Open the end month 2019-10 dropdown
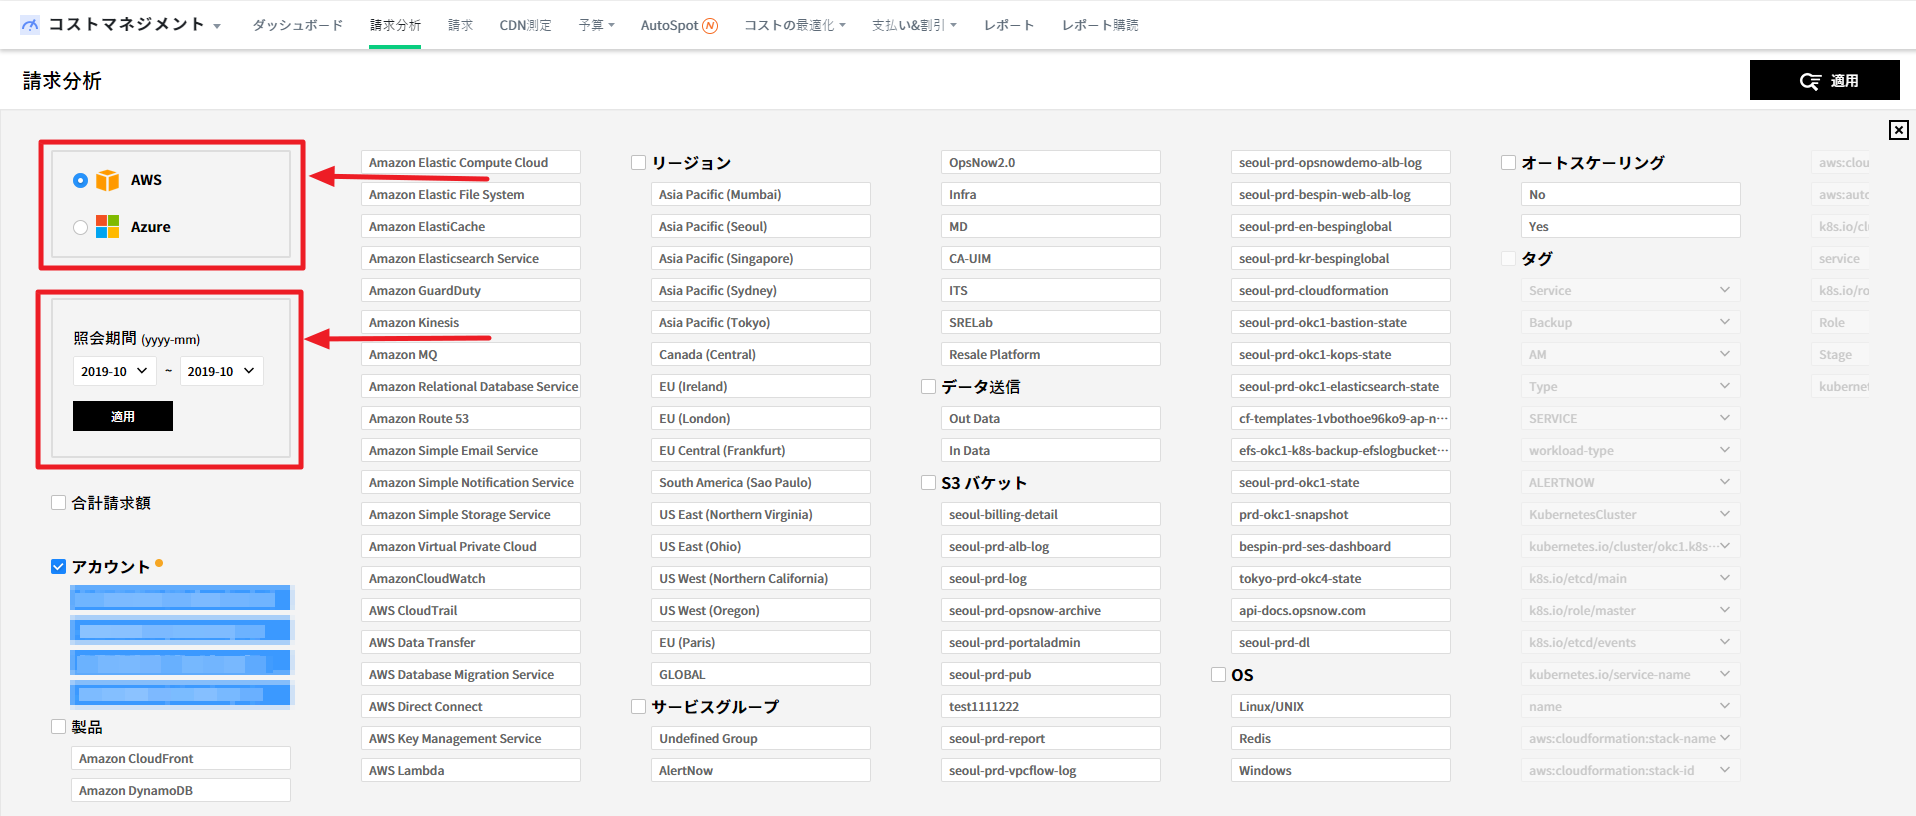Screen dimensions: 1916x816 (x=221, y=371)
